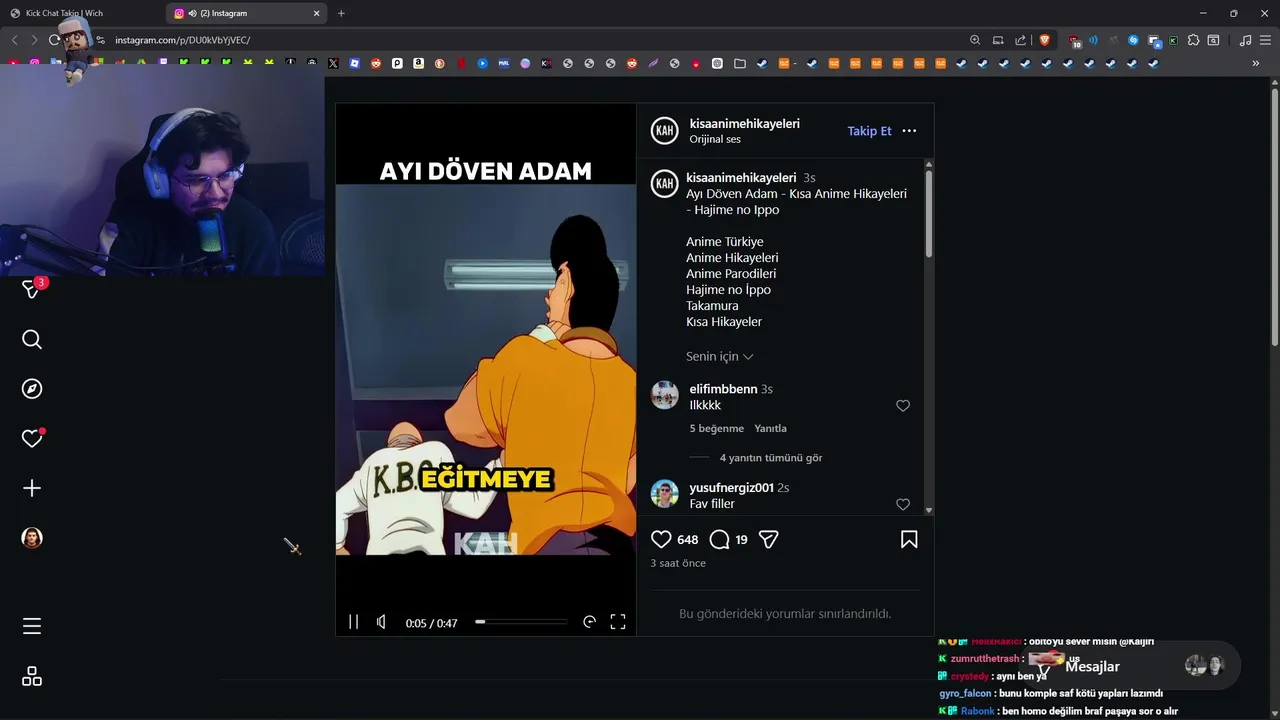Click the comment bubble icon under post
Screen dimensions: 1280x720
point(719,539)
